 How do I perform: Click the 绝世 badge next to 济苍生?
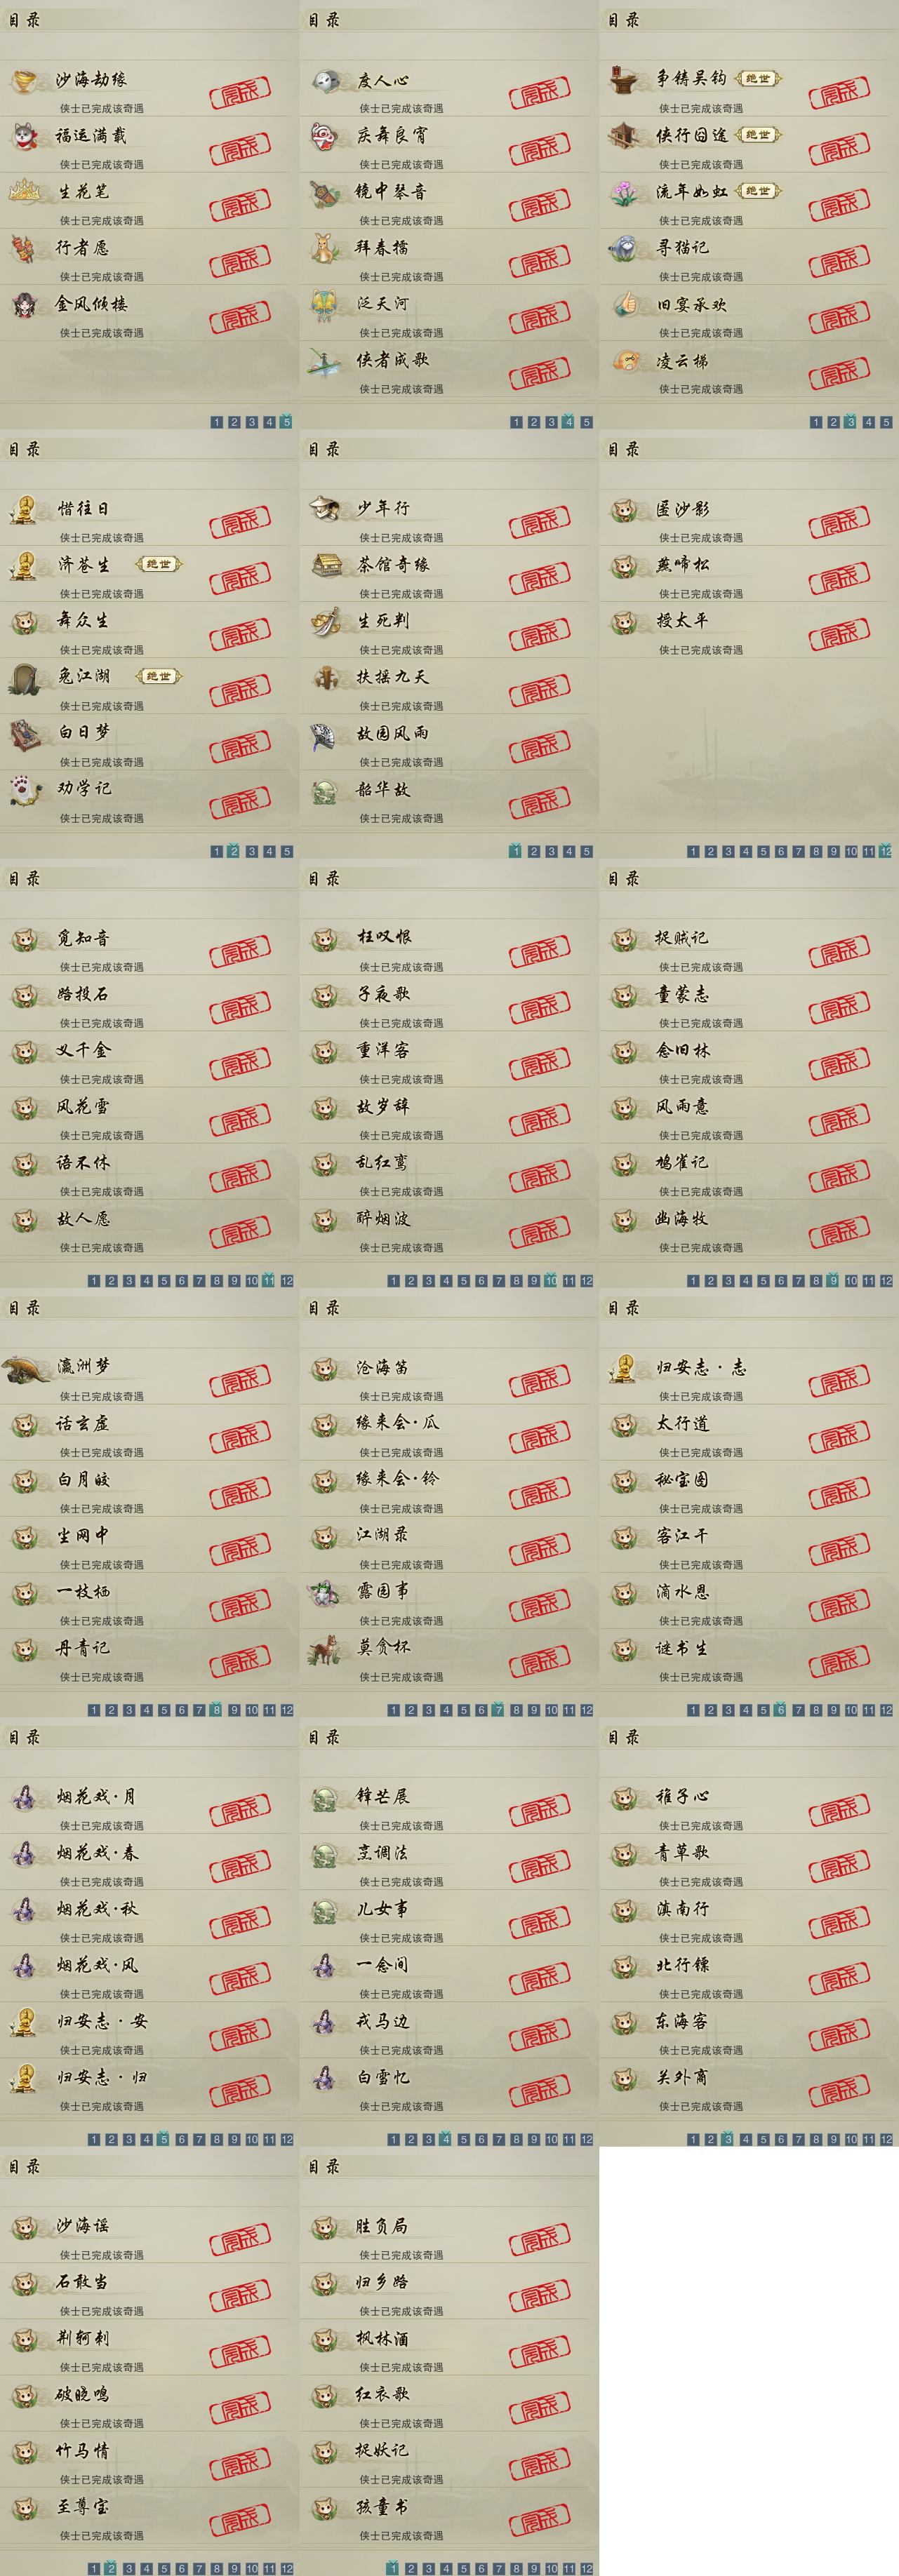coord(159,565)
